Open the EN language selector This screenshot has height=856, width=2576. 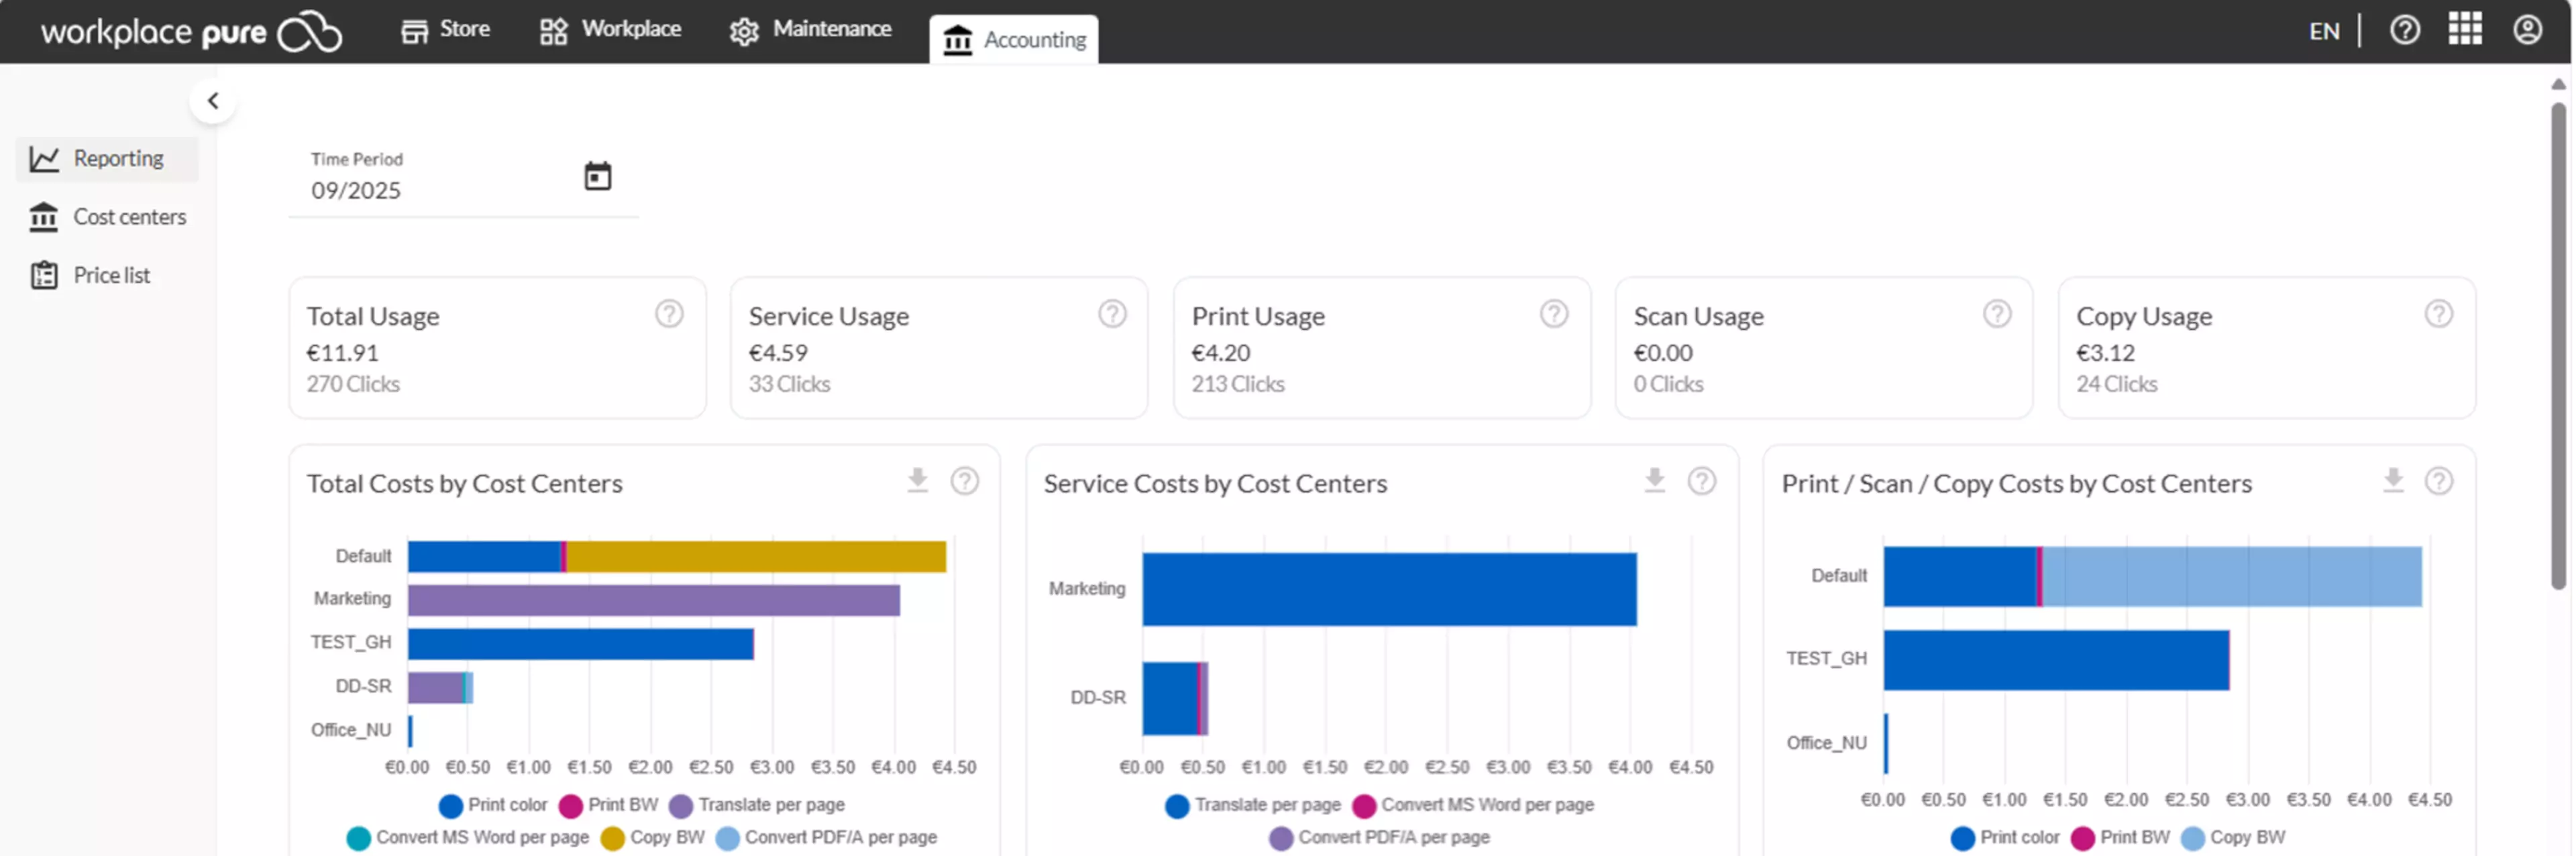click(x=2323, y=31)
